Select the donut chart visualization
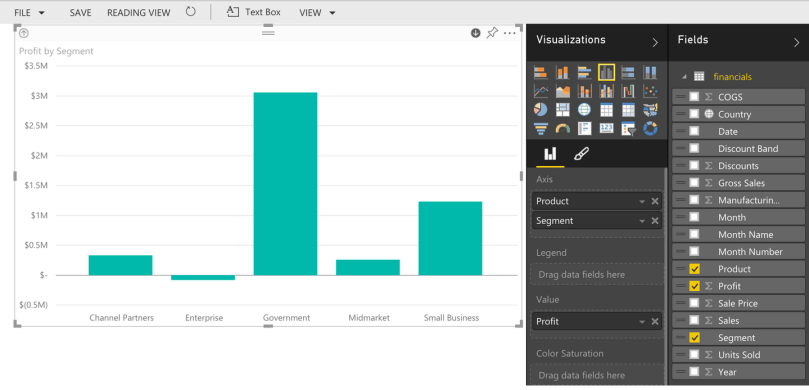809x390 pixels. coord(650,128)
